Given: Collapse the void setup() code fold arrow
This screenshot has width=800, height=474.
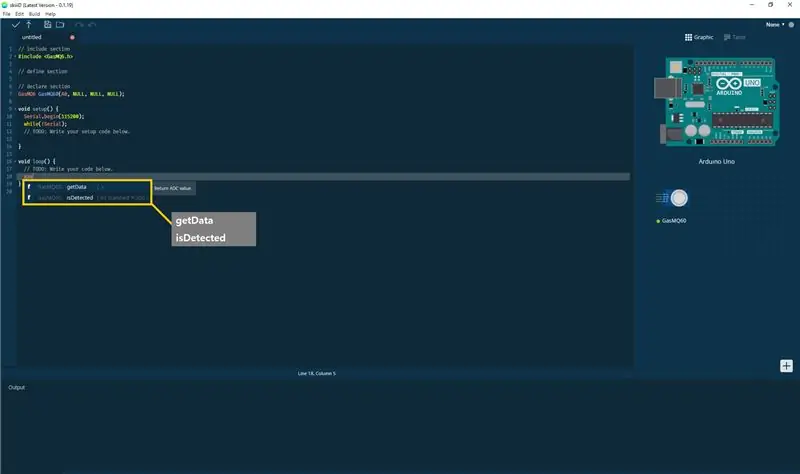Looking at the screenshot, I should point(15,109).
